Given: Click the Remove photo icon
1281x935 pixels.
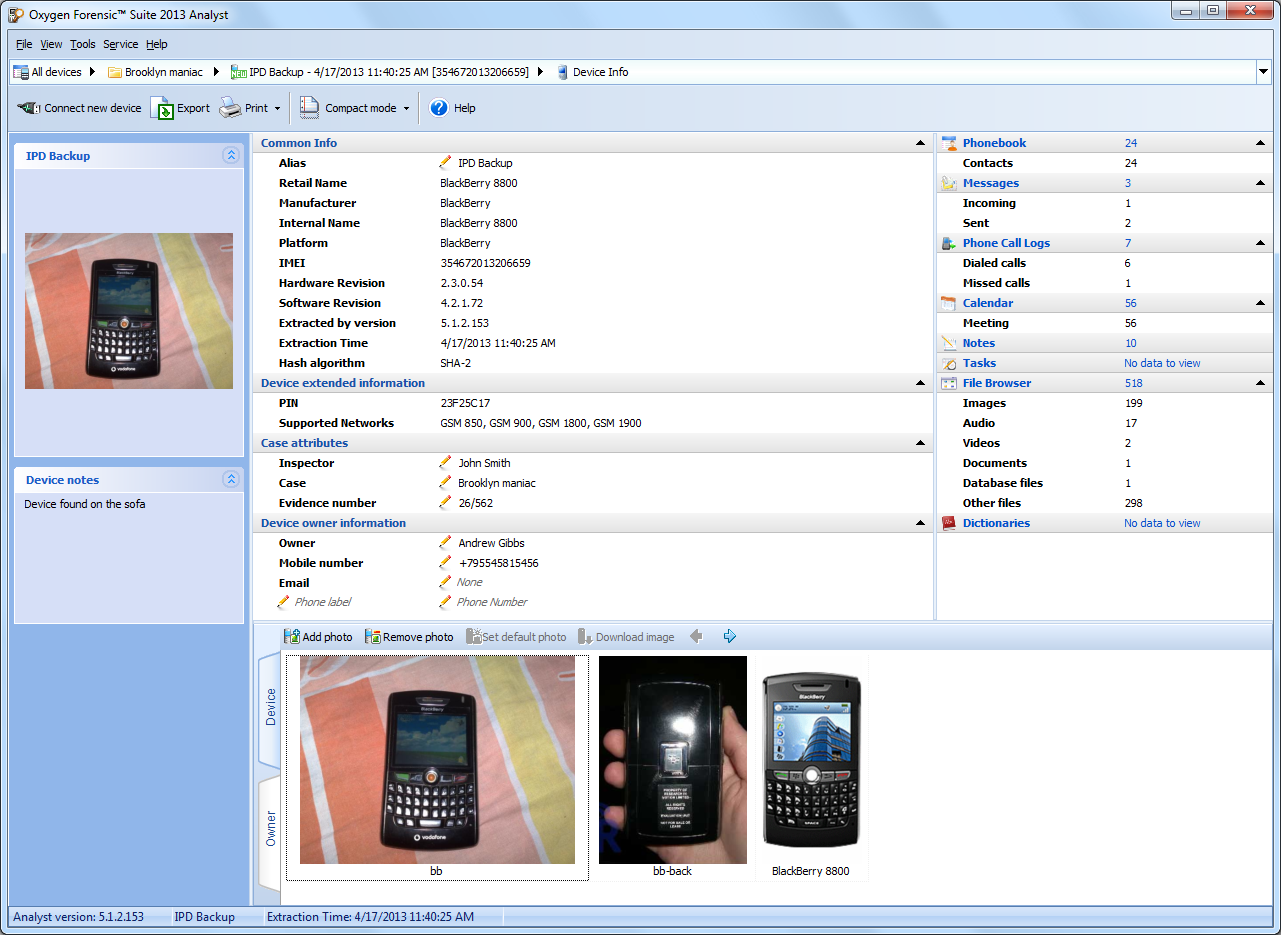Looking at the screenshot, I should point(372,637).
